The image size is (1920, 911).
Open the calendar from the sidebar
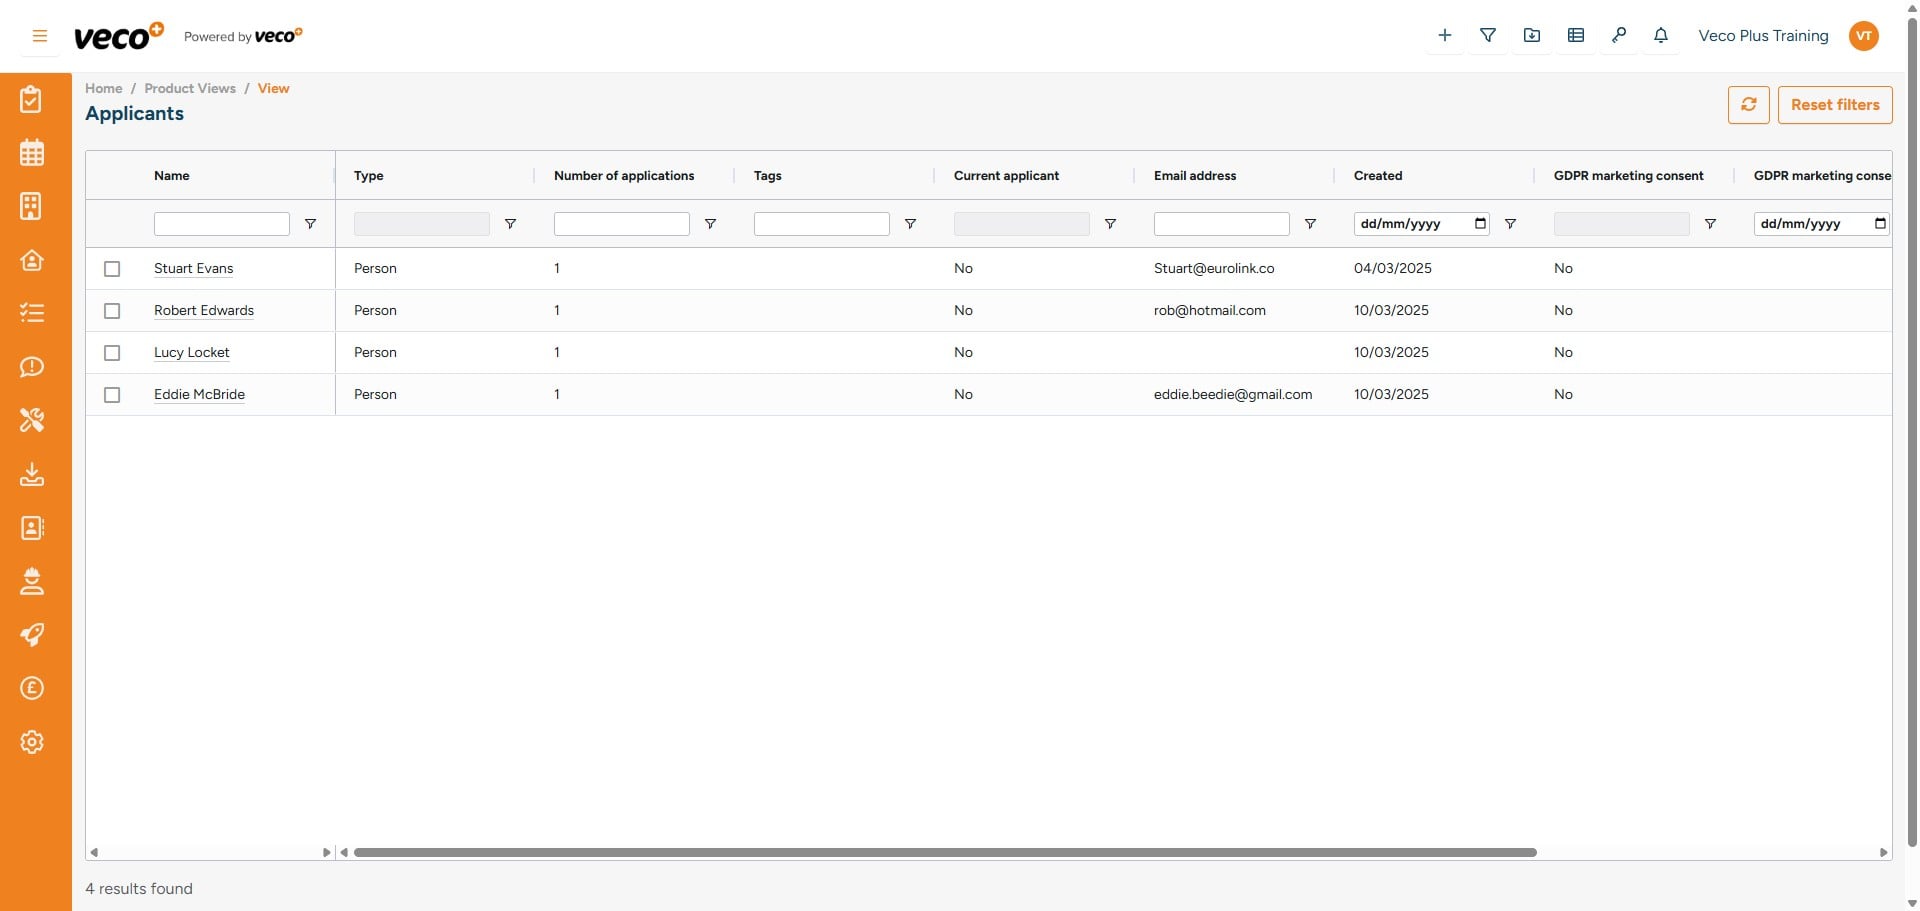[33, 152]
